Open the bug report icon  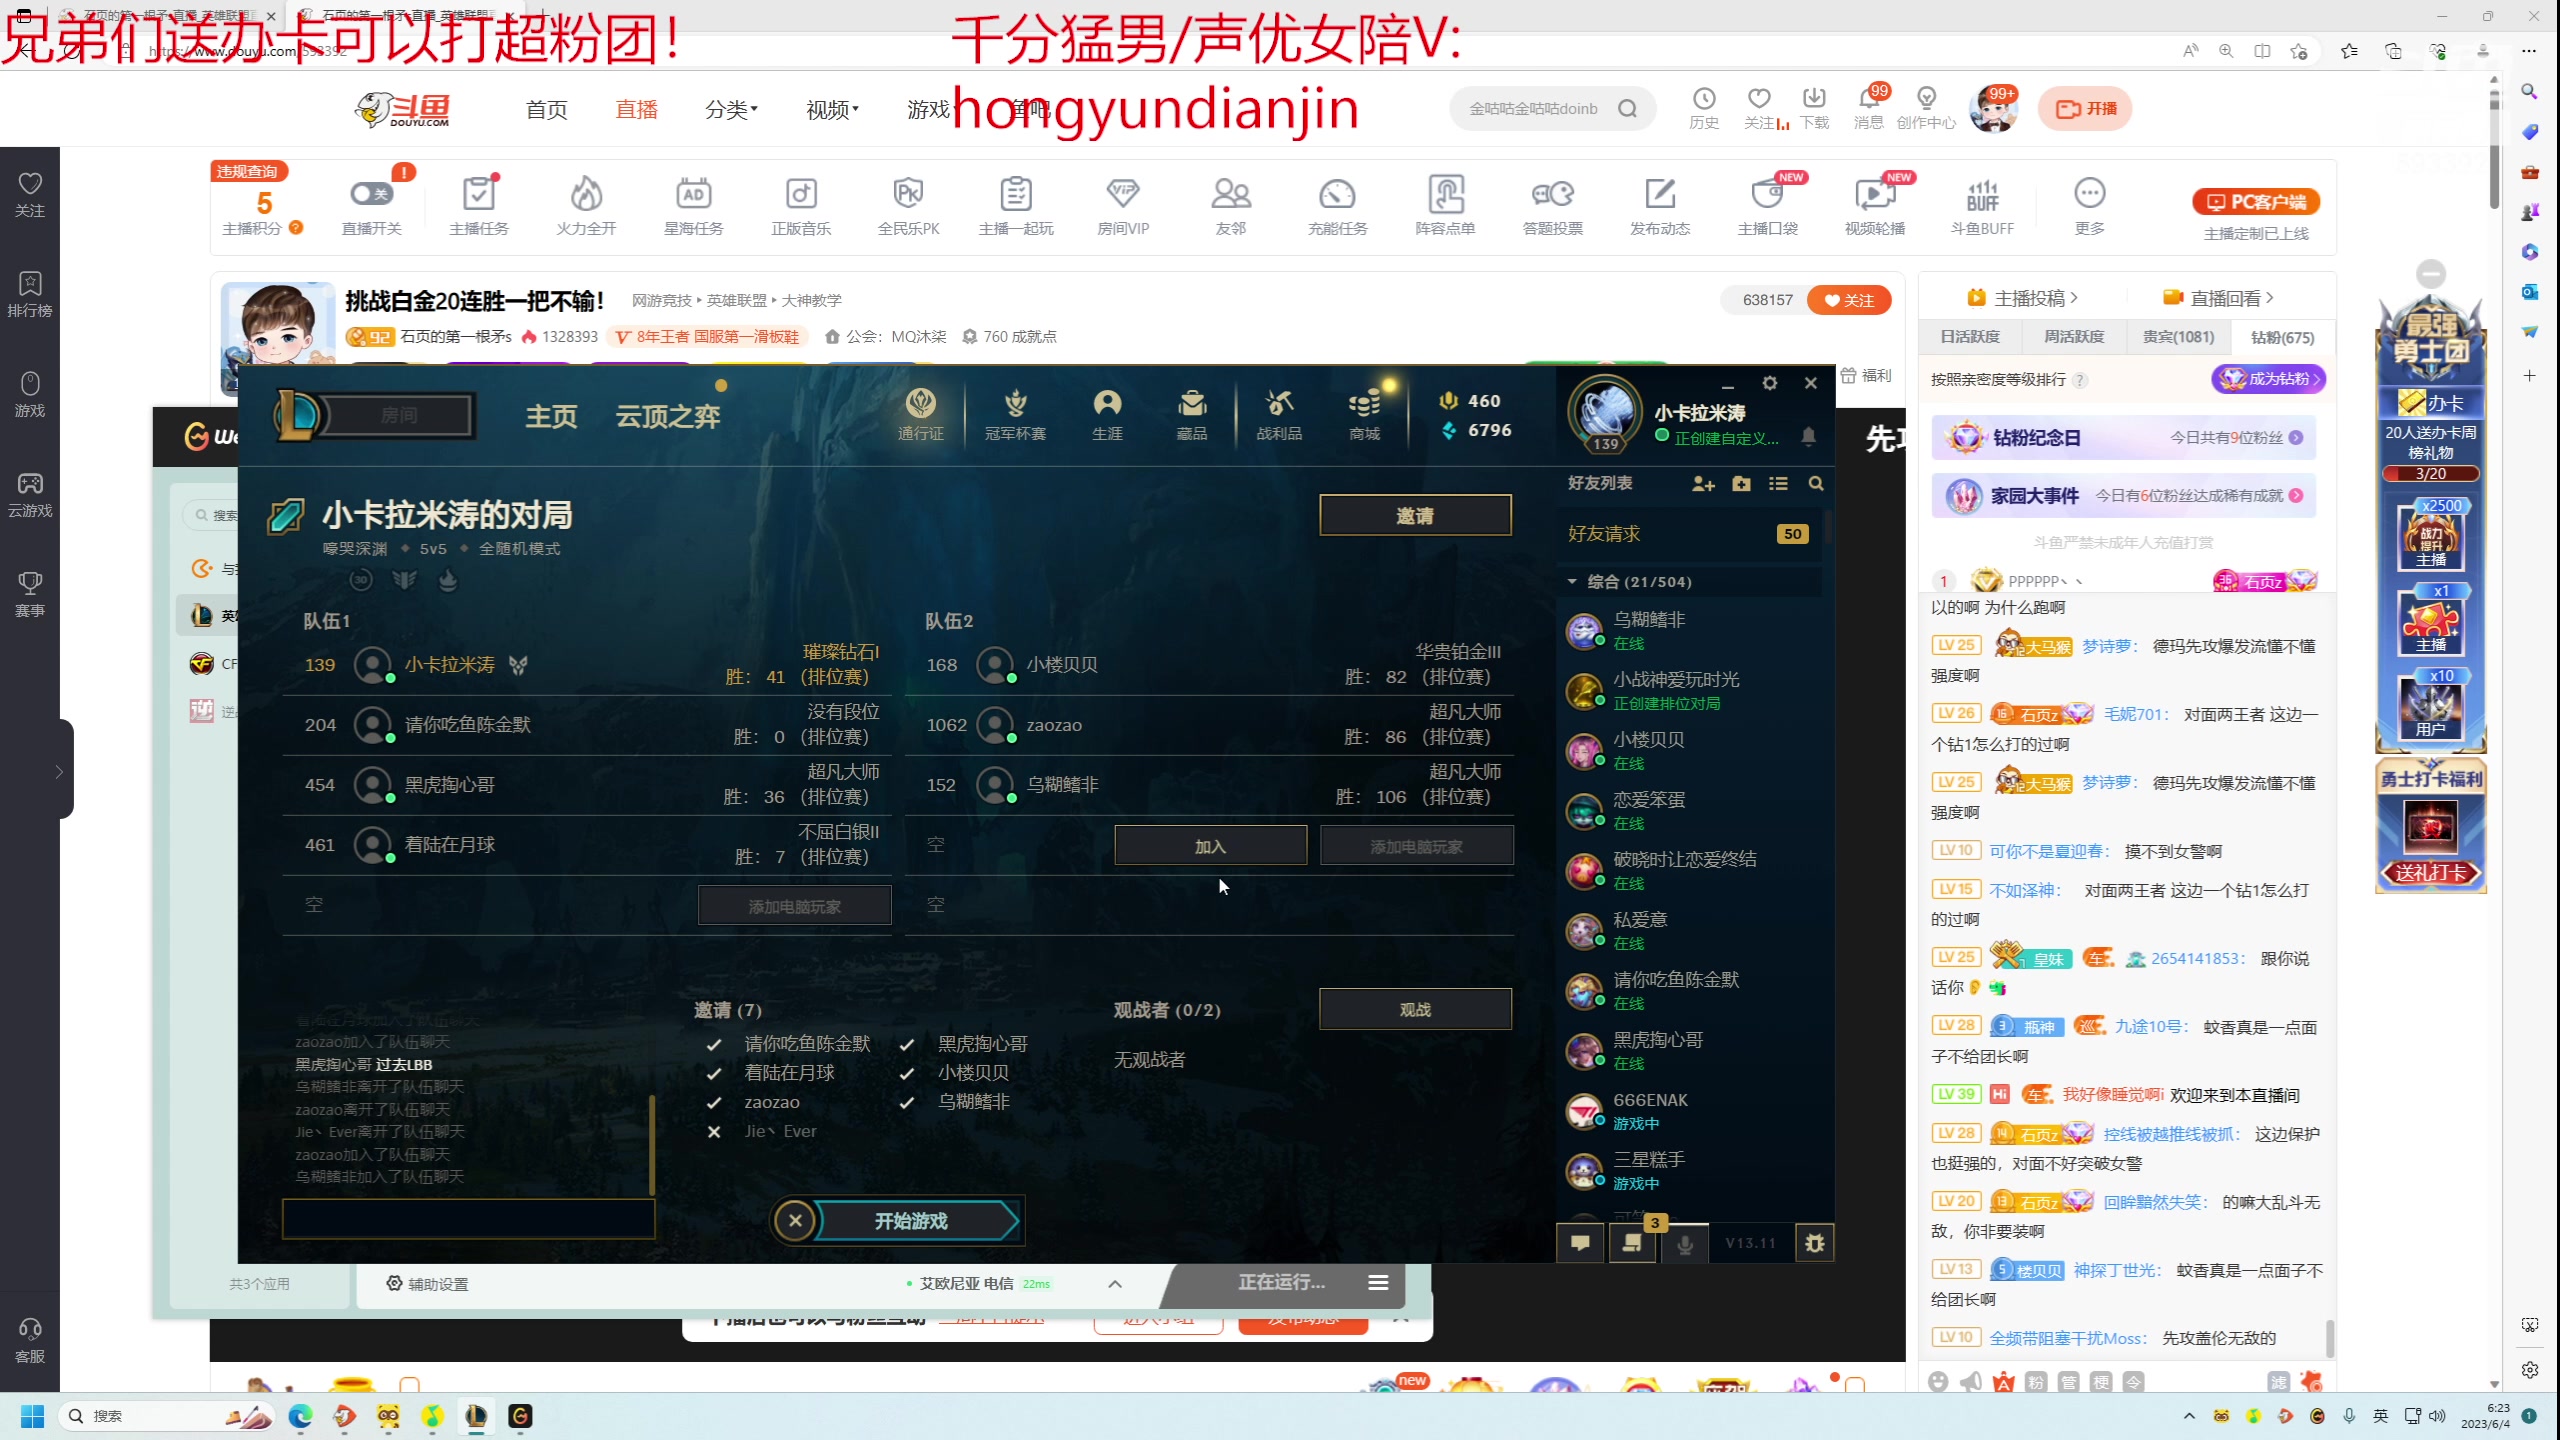point(1814,1243)
